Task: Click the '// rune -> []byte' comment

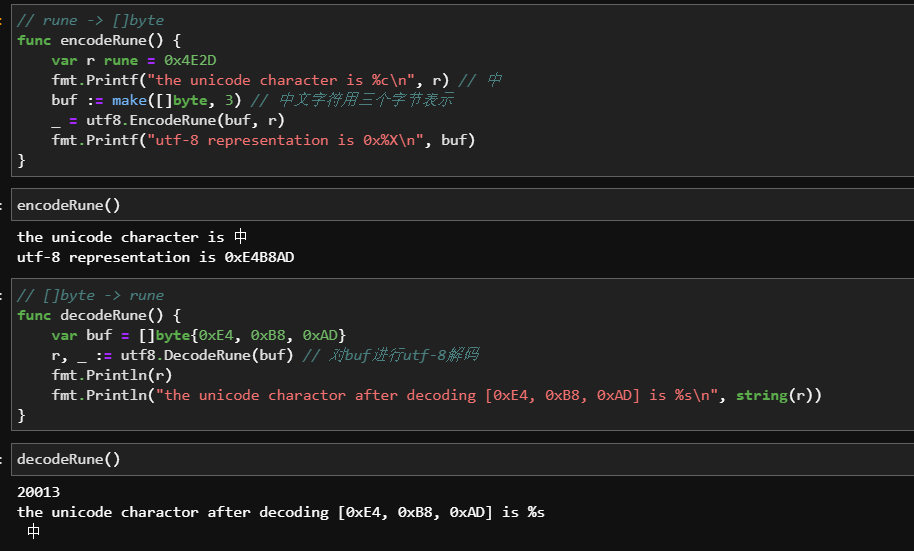Action: 90,20
